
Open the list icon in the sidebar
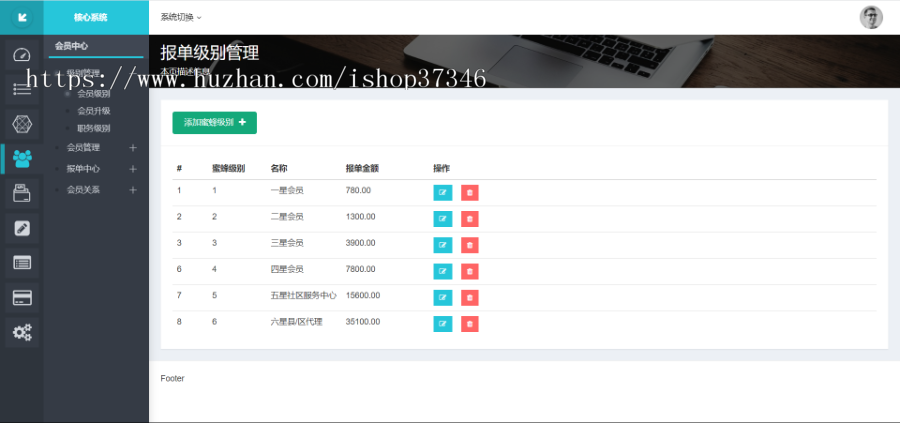[x=22, y=89]
